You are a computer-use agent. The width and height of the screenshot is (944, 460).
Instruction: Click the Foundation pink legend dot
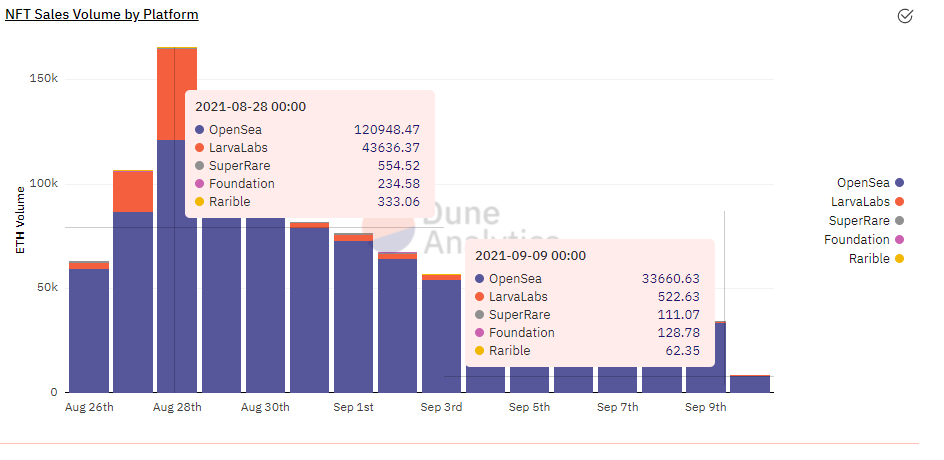900,240
